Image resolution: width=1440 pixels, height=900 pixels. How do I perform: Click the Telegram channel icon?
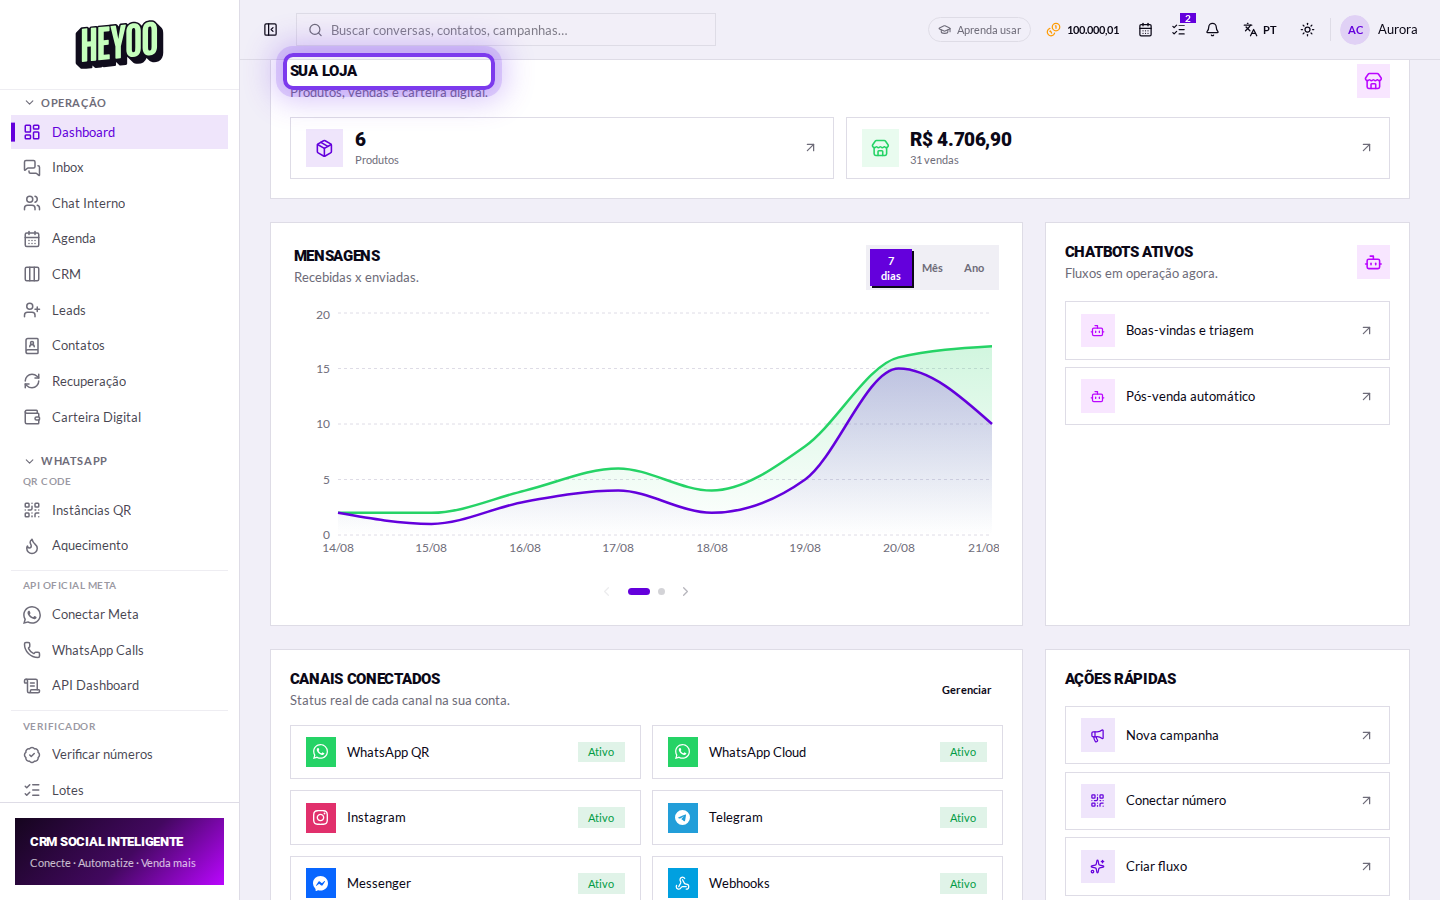[x=683, y=818]
